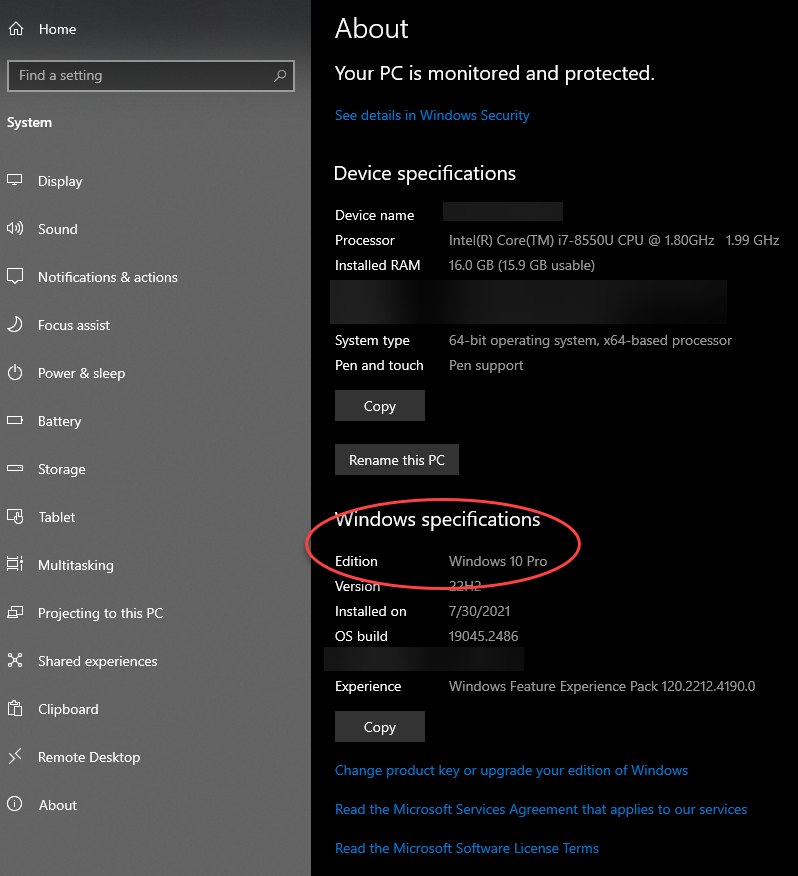Click the magnifier icon in search box
Image resolution: width=798 pixels, height=876 pixels.
pos(280,75)
